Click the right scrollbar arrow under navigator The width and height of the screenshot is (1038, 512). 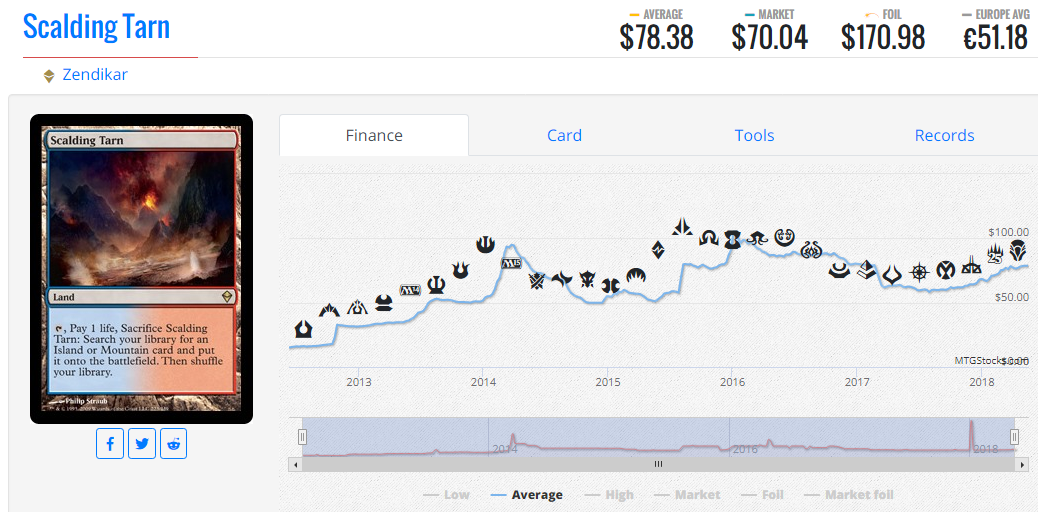[x=1020, y=464]
